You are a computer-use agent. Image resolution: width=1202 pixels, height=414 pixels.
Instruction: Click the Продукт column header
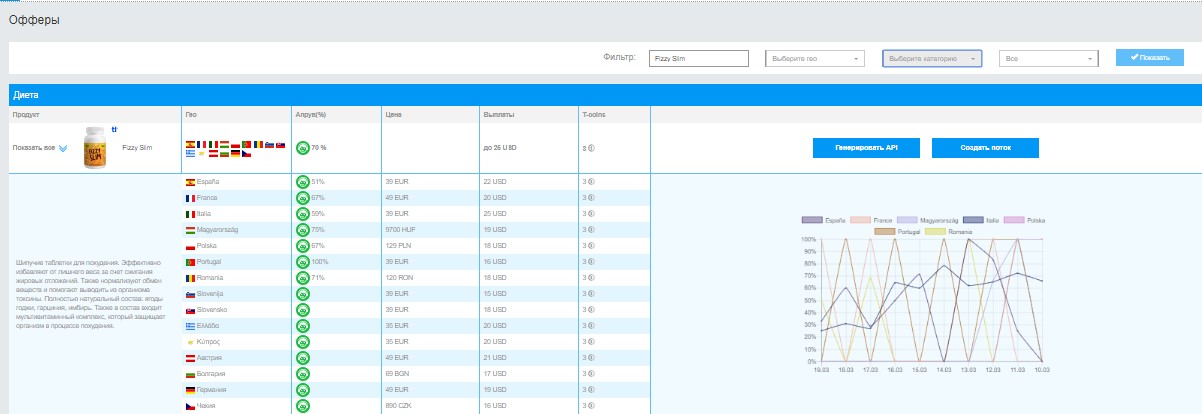26,114
